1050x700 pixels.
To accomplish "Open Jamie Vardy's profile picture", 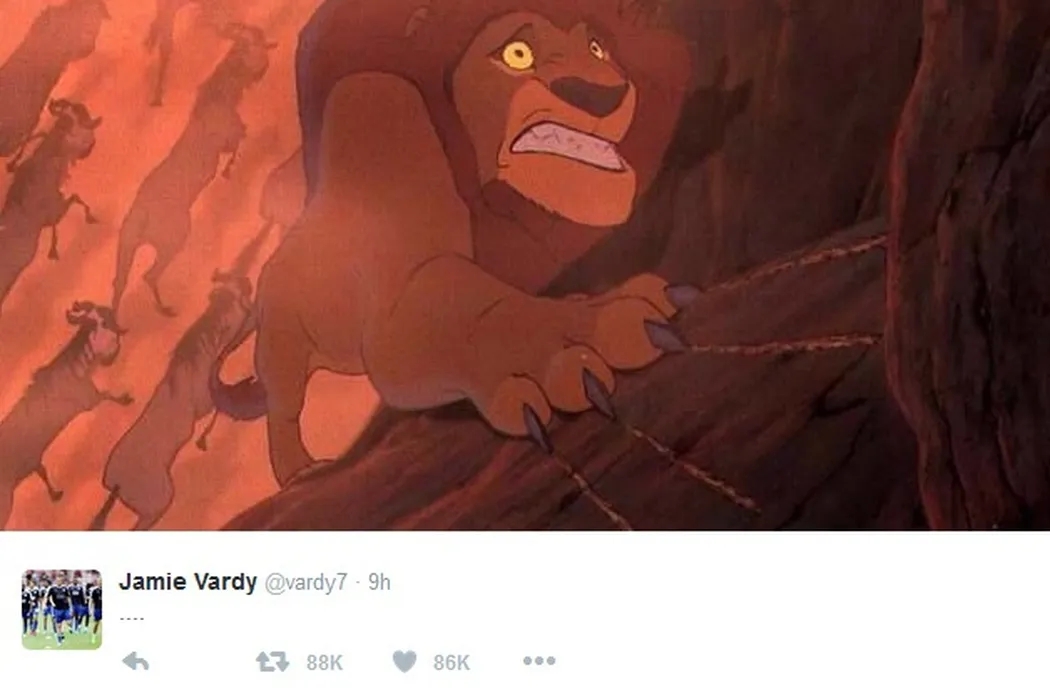I will coord(62,610).
